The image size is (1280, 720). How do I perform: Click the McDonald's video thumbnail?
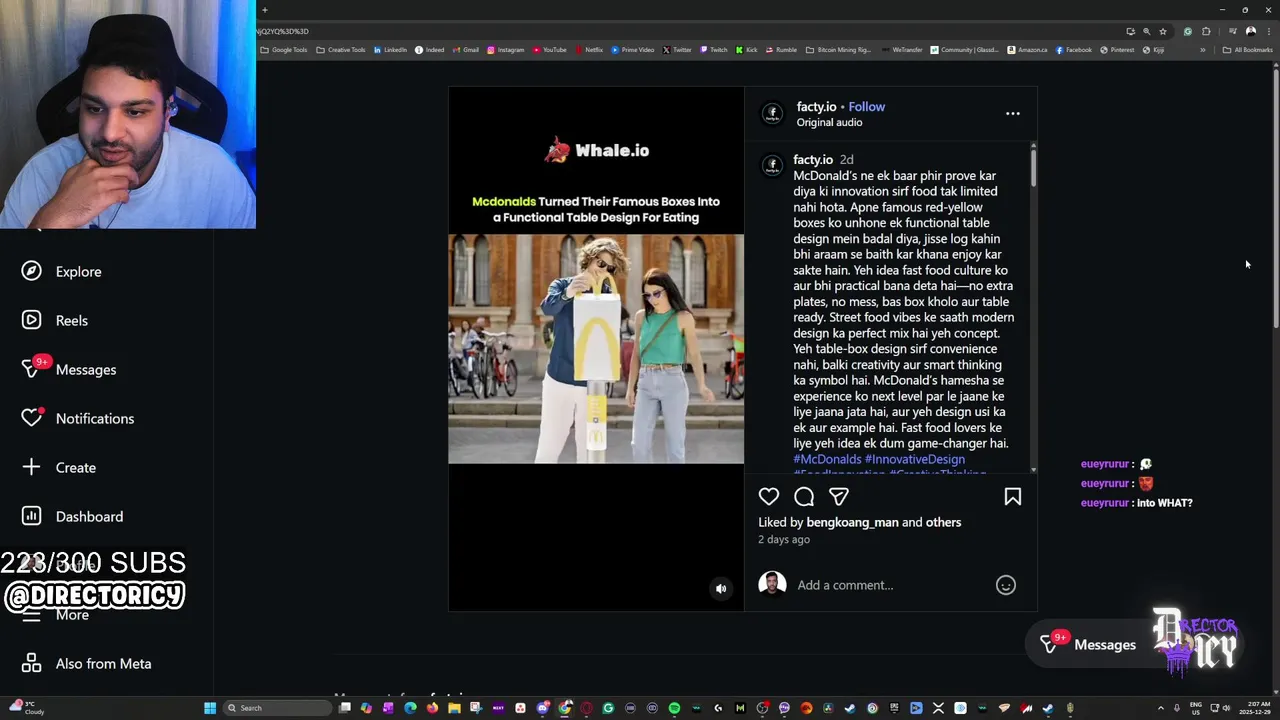pyautogui.click(x=596, y=349)
